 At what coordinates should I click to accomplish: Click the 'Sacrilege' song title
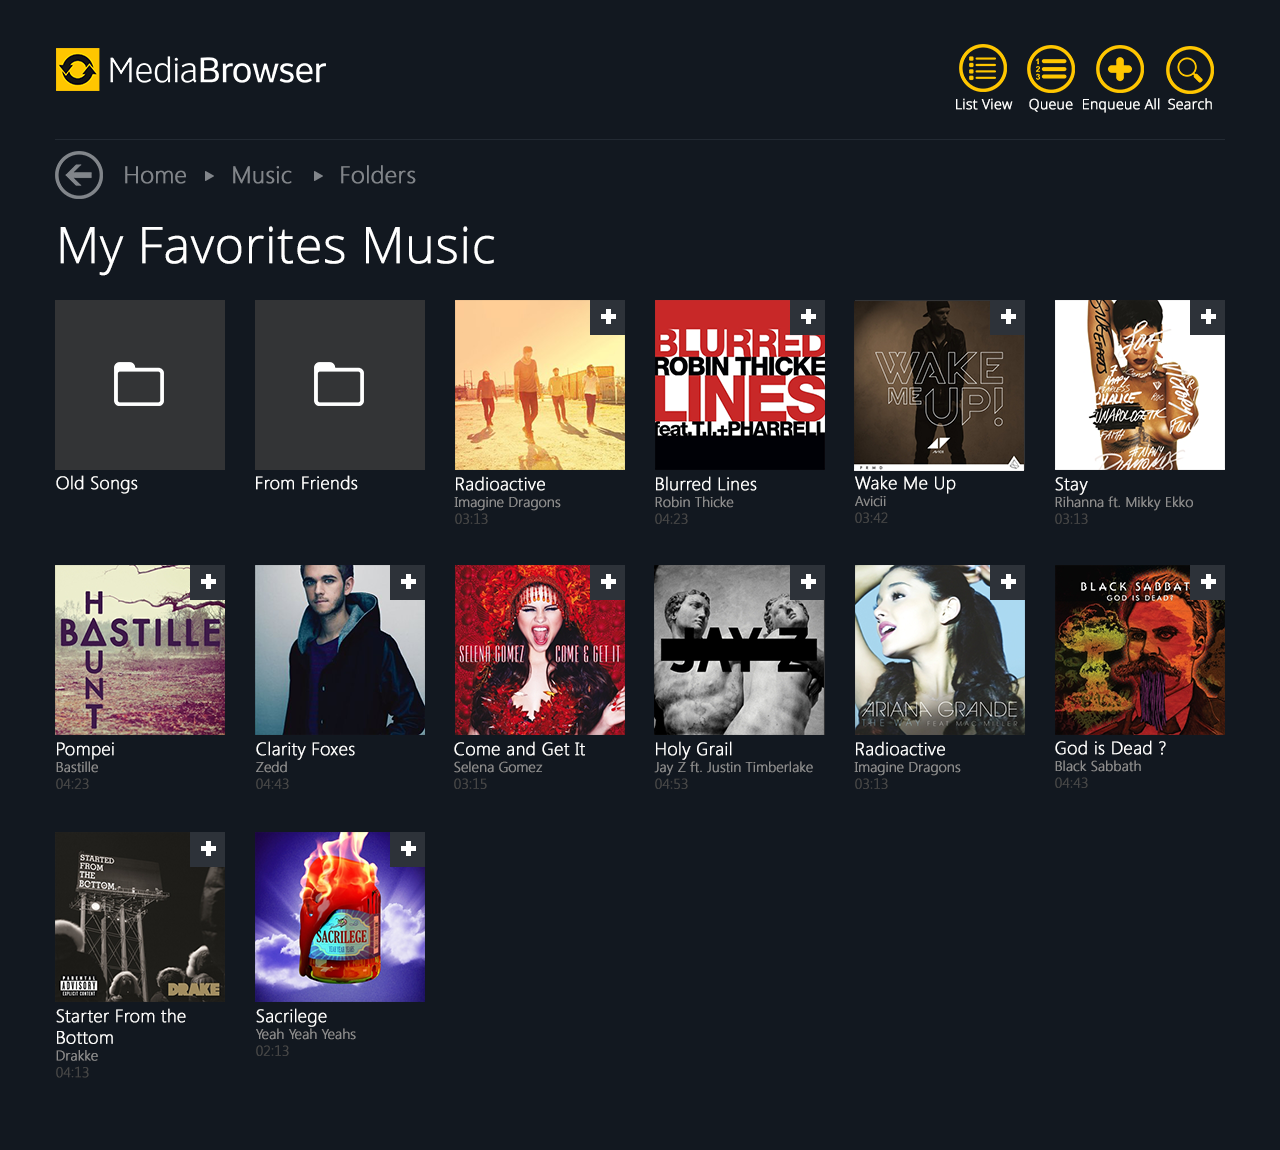click(291, 1016)
